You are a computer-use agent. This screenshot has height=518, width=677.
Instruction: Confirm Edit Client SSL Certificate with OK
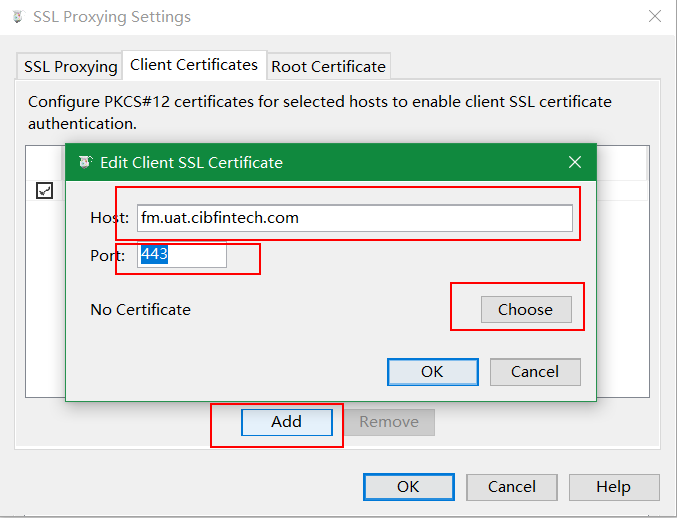[x=433, y=372]
